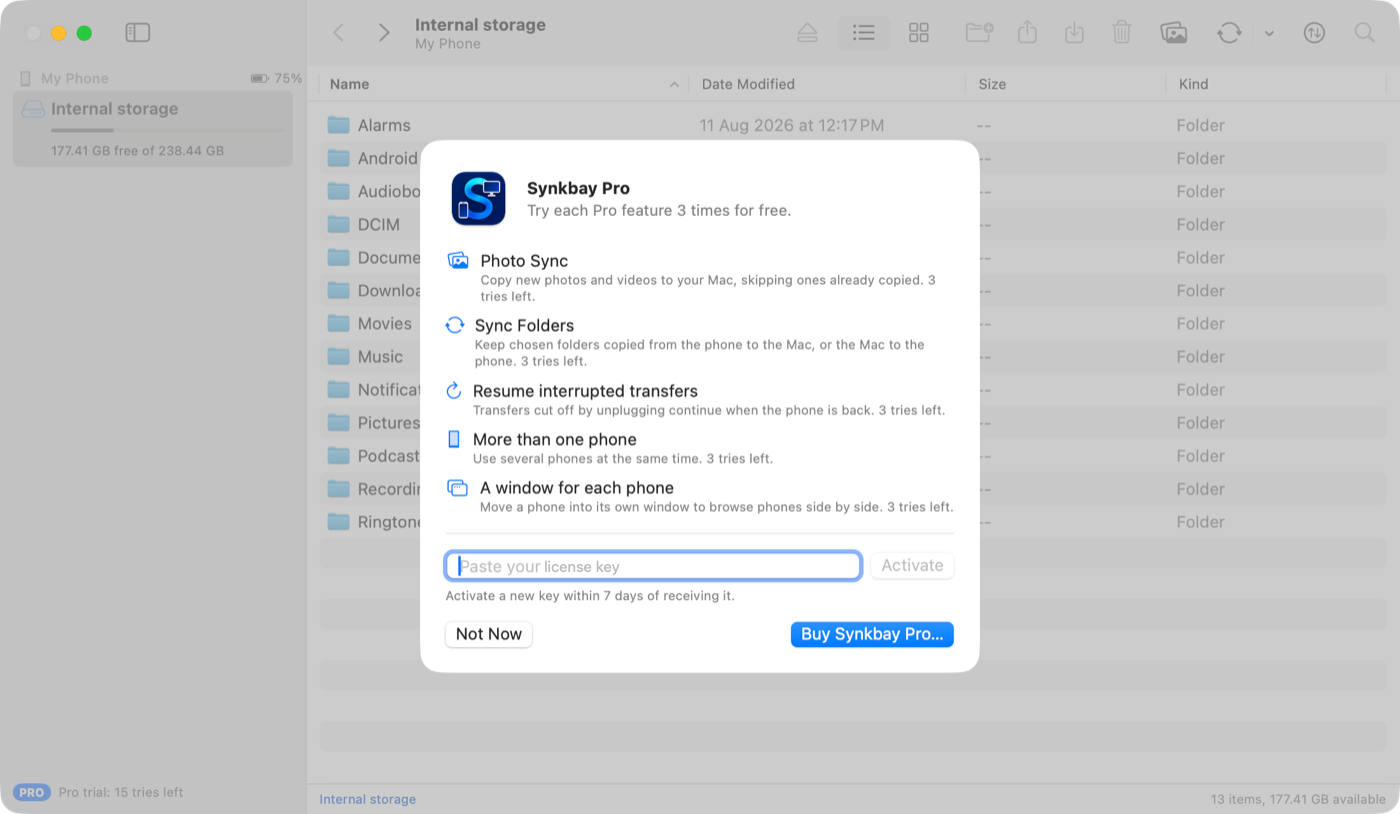Switch to list view

[x=864, y=33]
